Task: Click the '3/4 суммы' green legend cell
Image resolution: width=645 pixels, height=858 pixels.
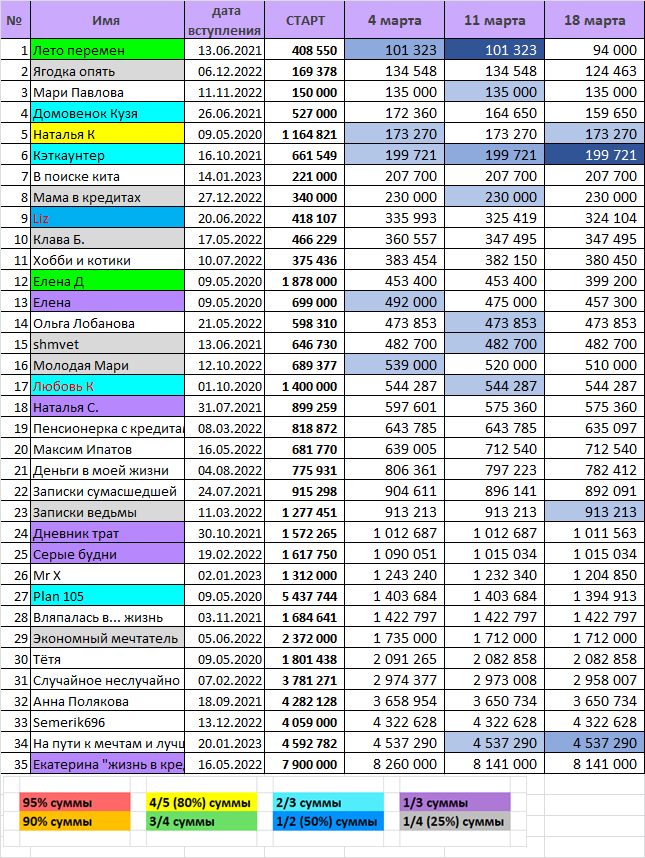Action: tap(202, 821)
